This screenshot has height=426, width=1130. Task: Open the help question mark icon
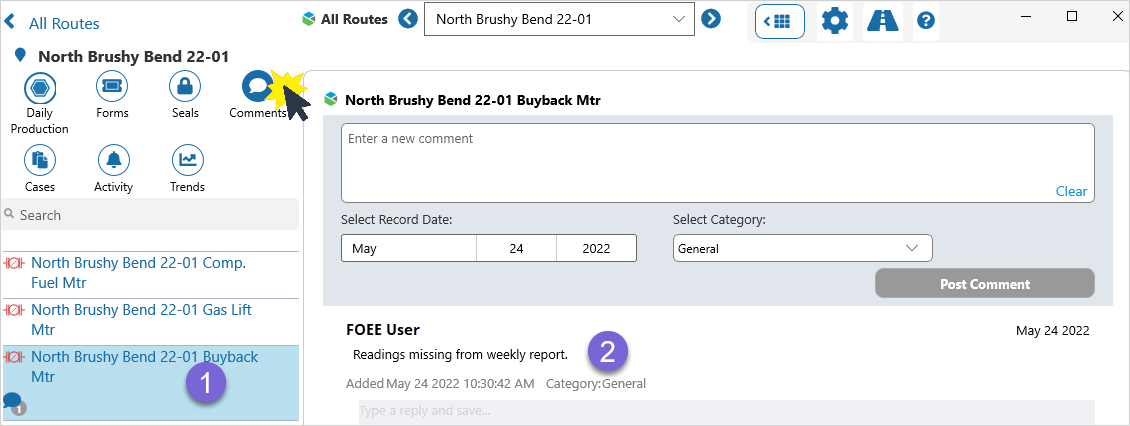(x=926, y=20)
